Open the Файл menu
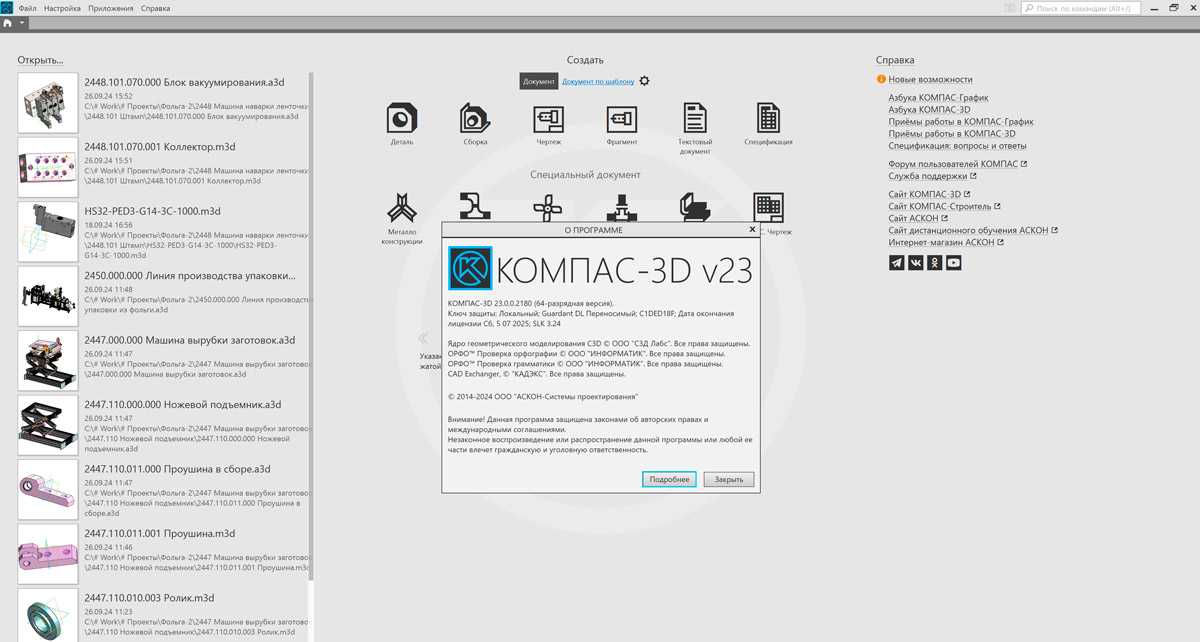The height and width of the screenshot is (642, 1200). tap(27, 8)
